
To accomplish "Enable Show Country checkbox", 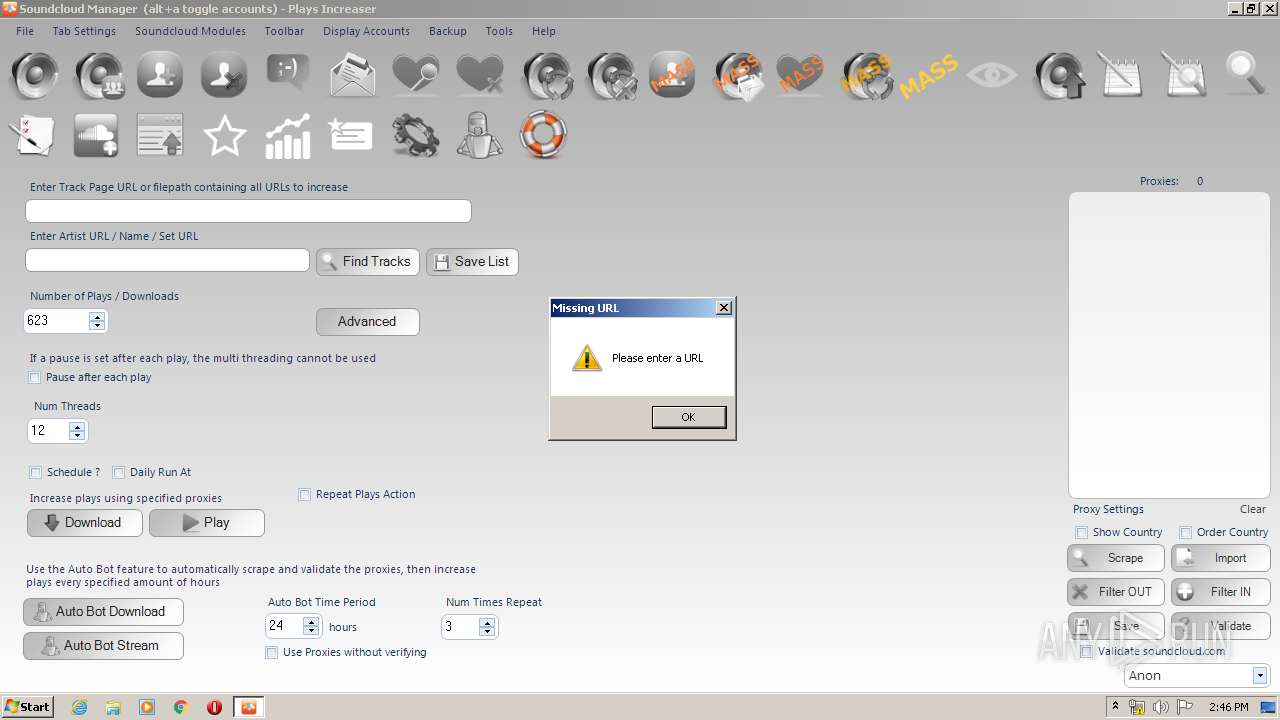I will (x=1081, y=533).
